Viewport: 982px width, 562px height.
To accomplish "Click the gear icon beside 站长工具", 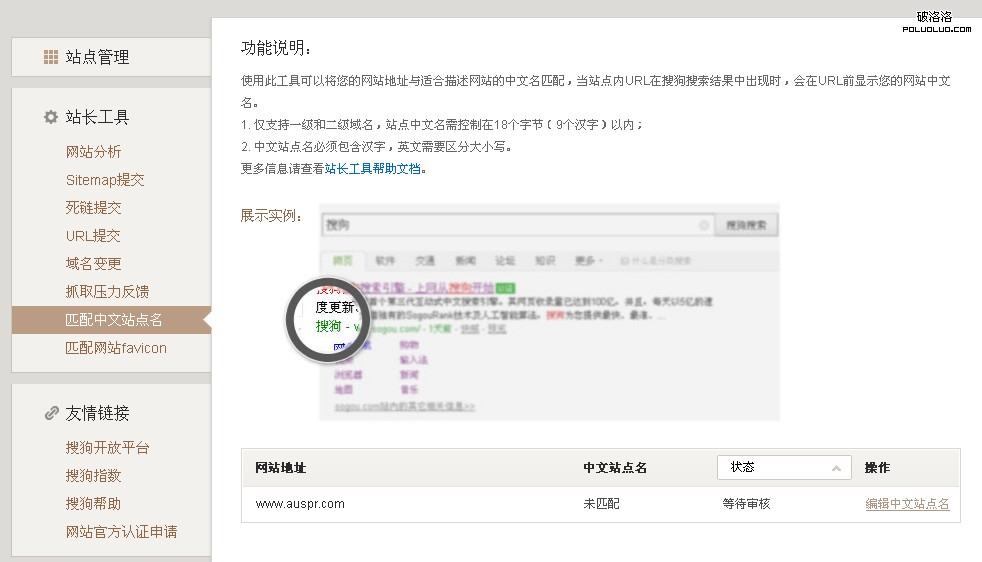I will tap(51, 117).
